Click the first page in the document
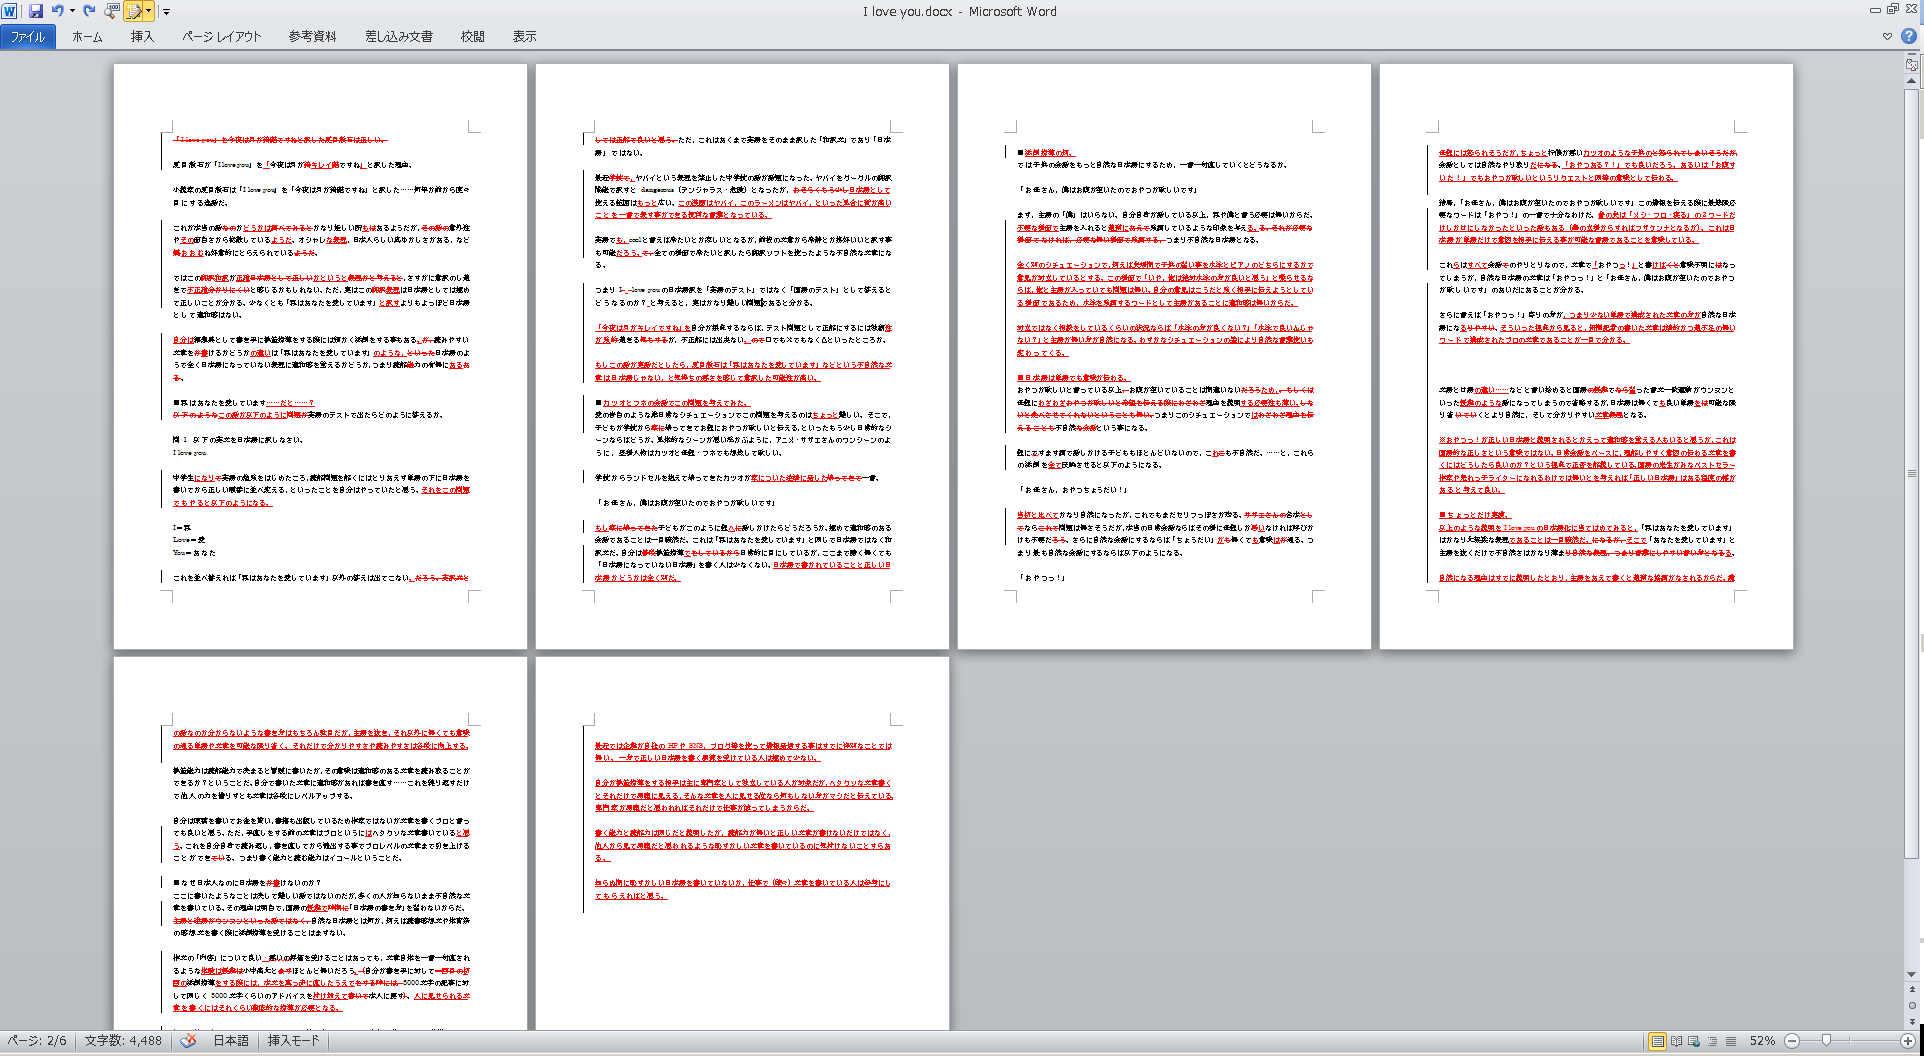The image size is (1924, 1056). [320, 357]
